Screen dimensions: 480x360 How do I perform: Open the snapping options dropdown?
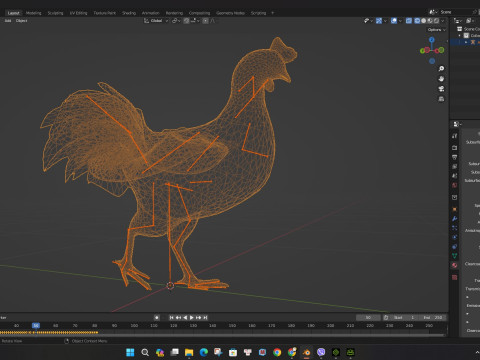coord(195,21)
